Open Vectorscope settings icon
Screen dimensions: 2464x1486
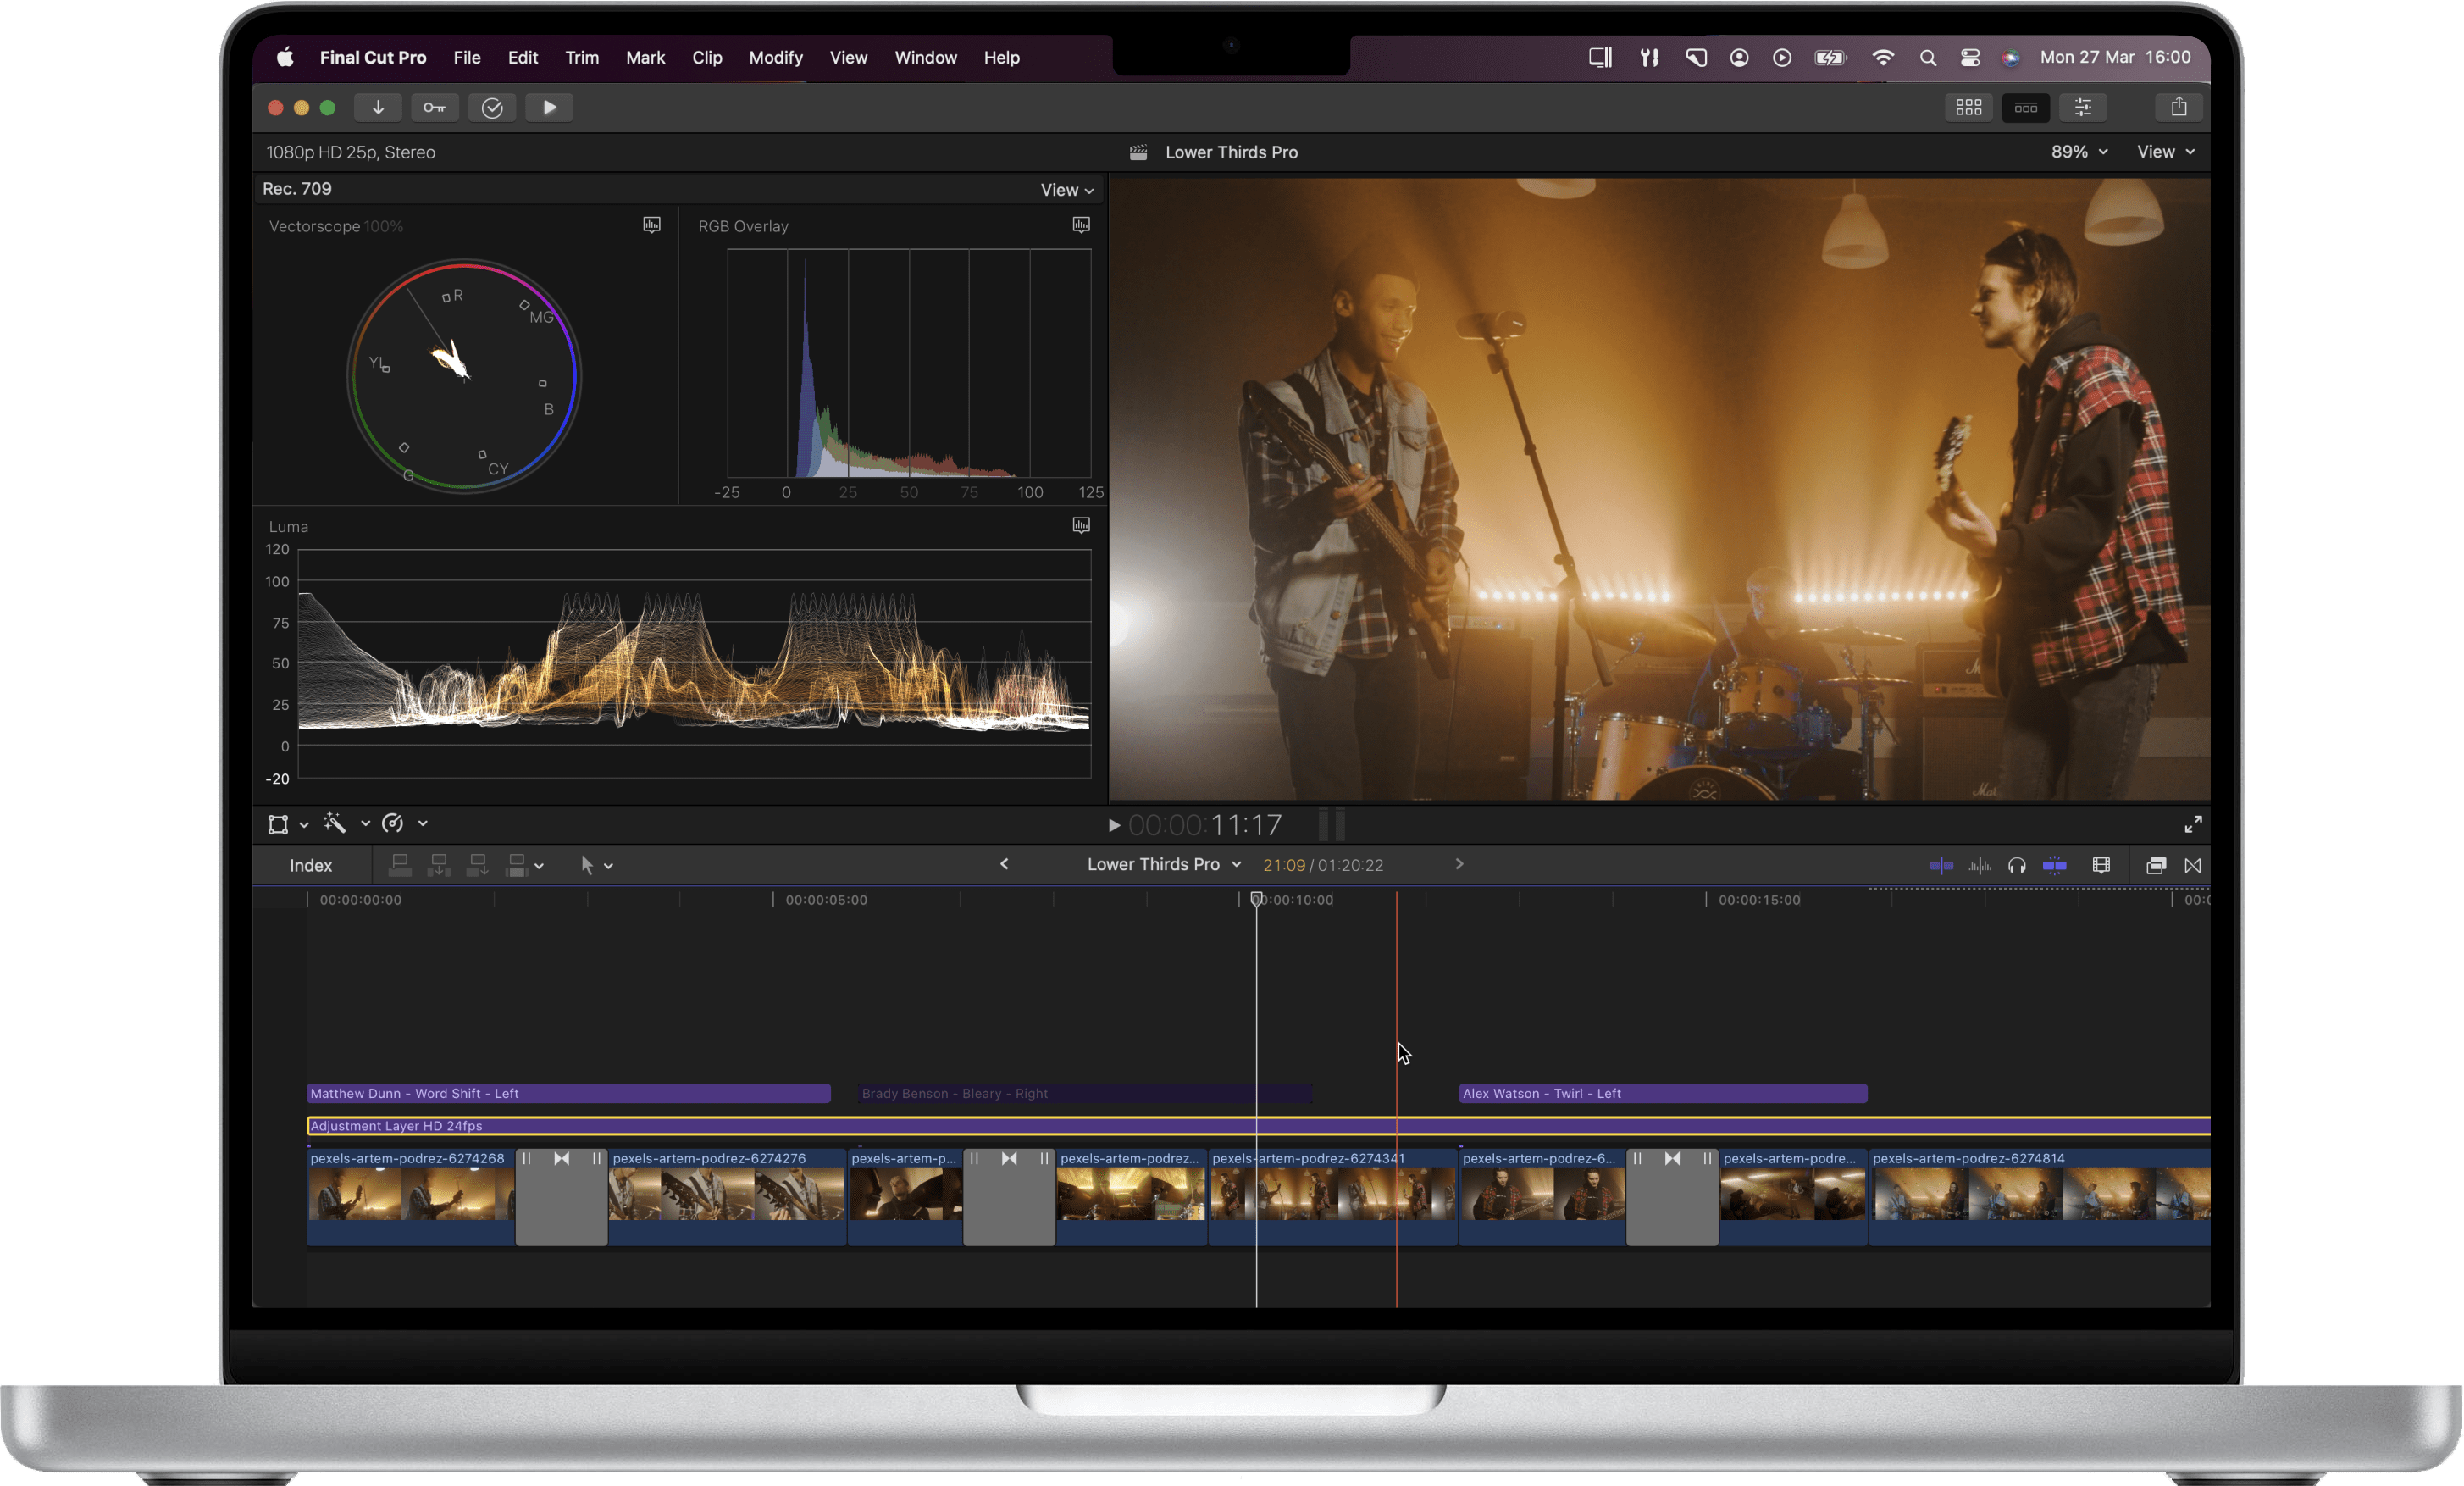point(651,225)
